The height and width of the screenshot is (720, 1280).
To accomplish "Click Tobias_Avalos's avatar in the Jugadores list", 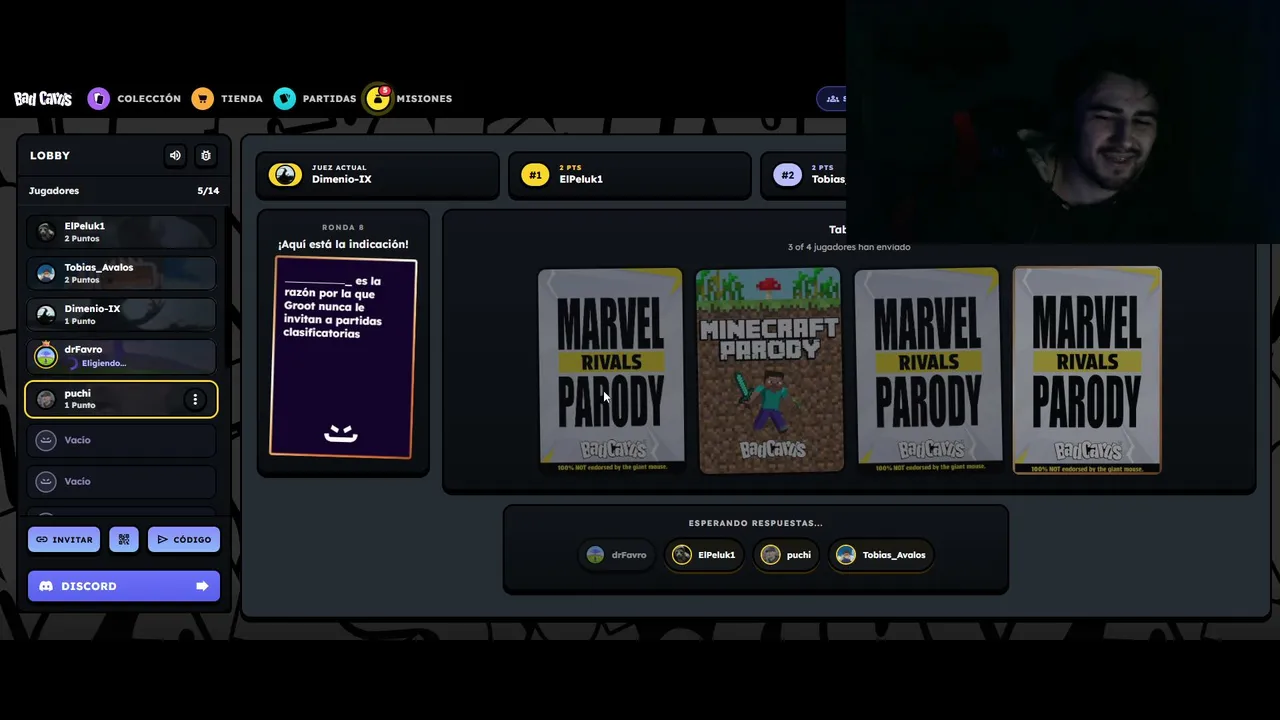I will 46,273.
